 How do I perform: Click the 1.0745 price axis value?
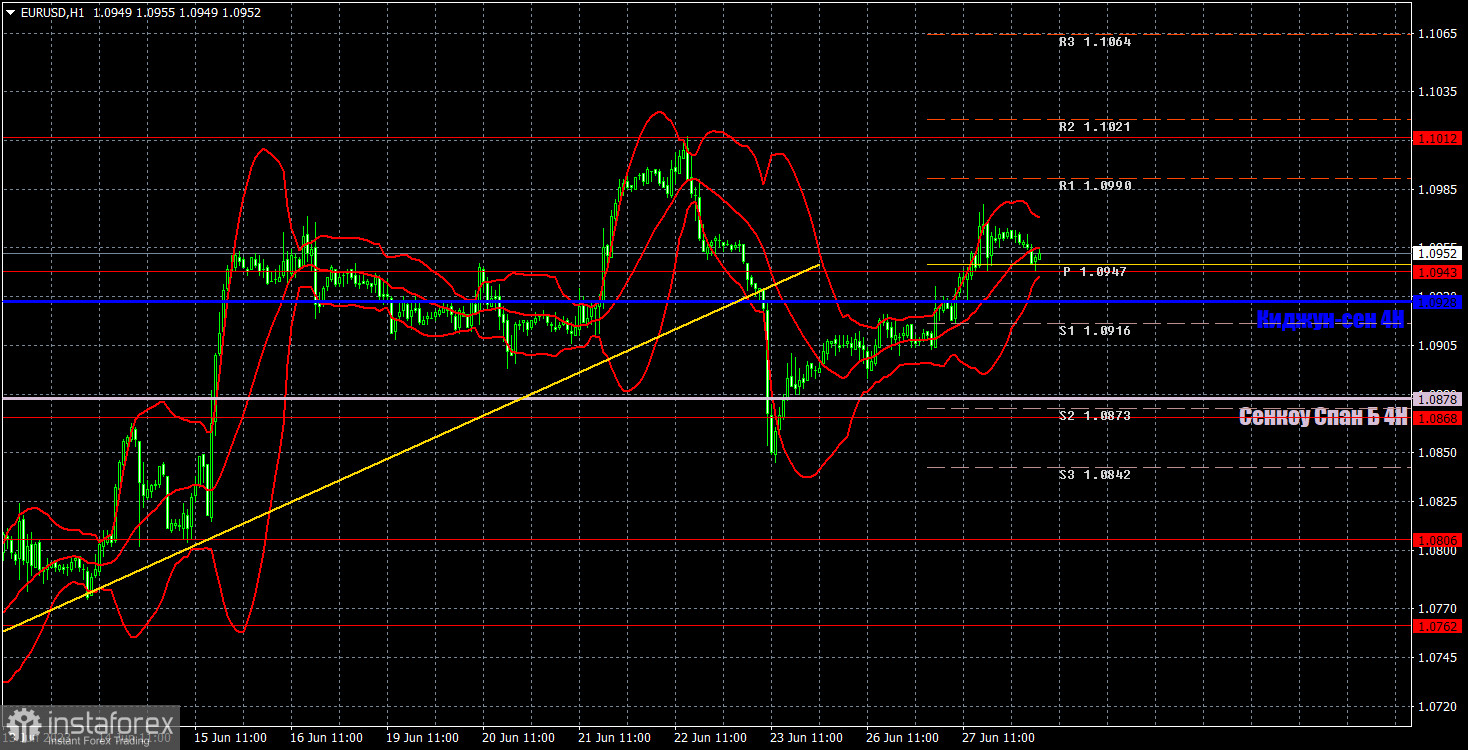[1436, 657]
